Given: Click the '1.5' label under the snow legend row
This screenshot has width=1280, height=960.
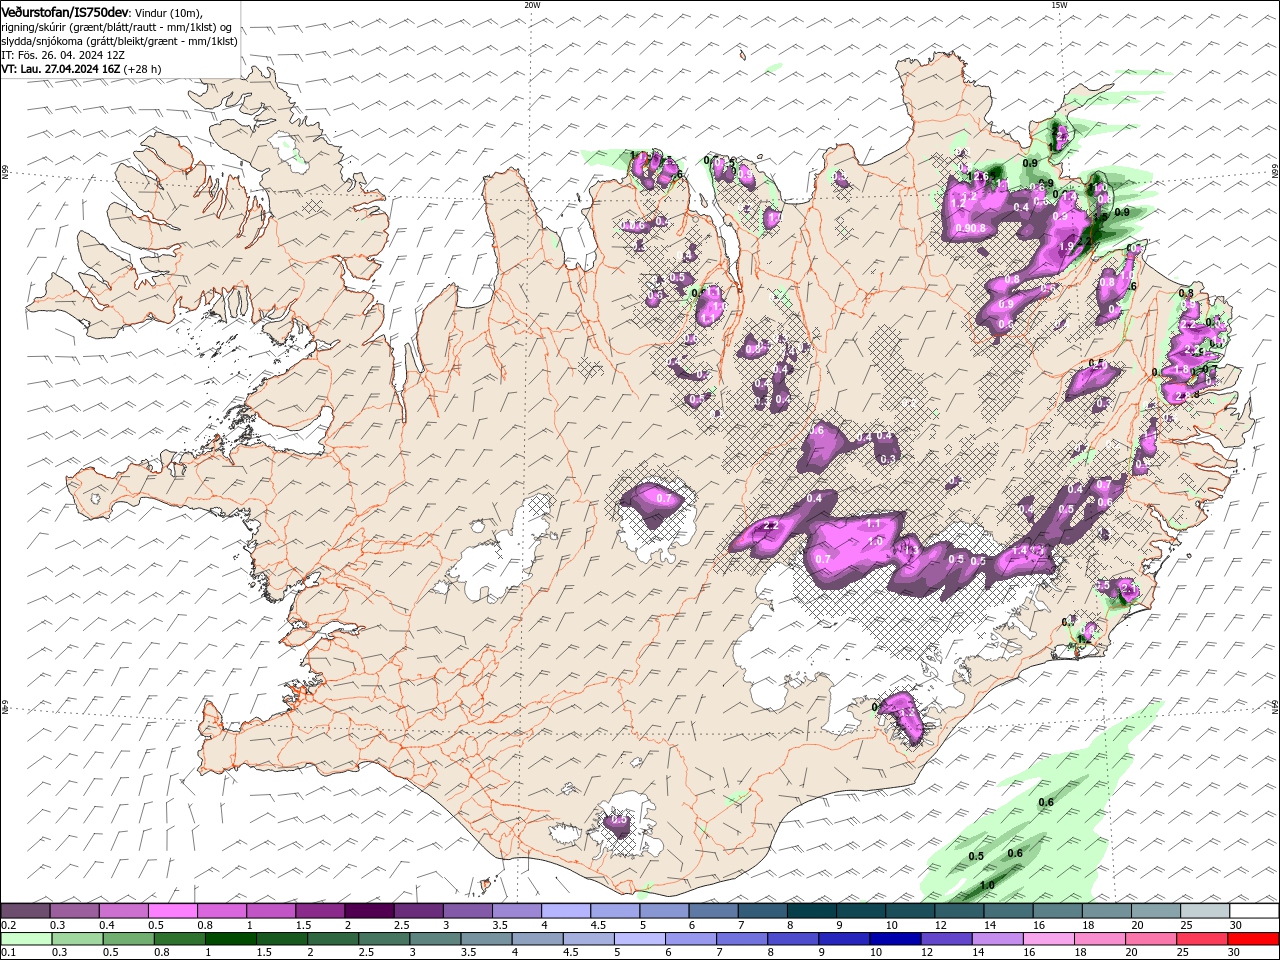Looking at the screenshot, I should coord(302,925).
